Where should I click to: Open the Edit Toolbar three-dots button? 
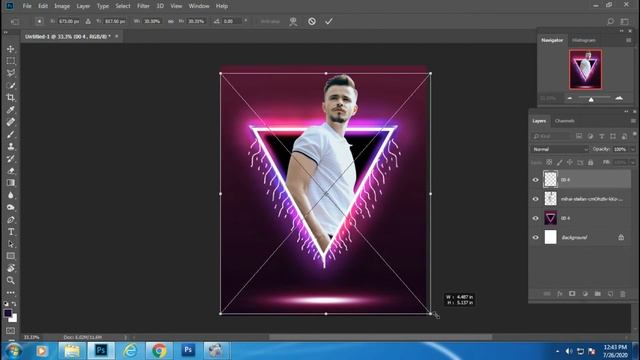pos(11,293)
